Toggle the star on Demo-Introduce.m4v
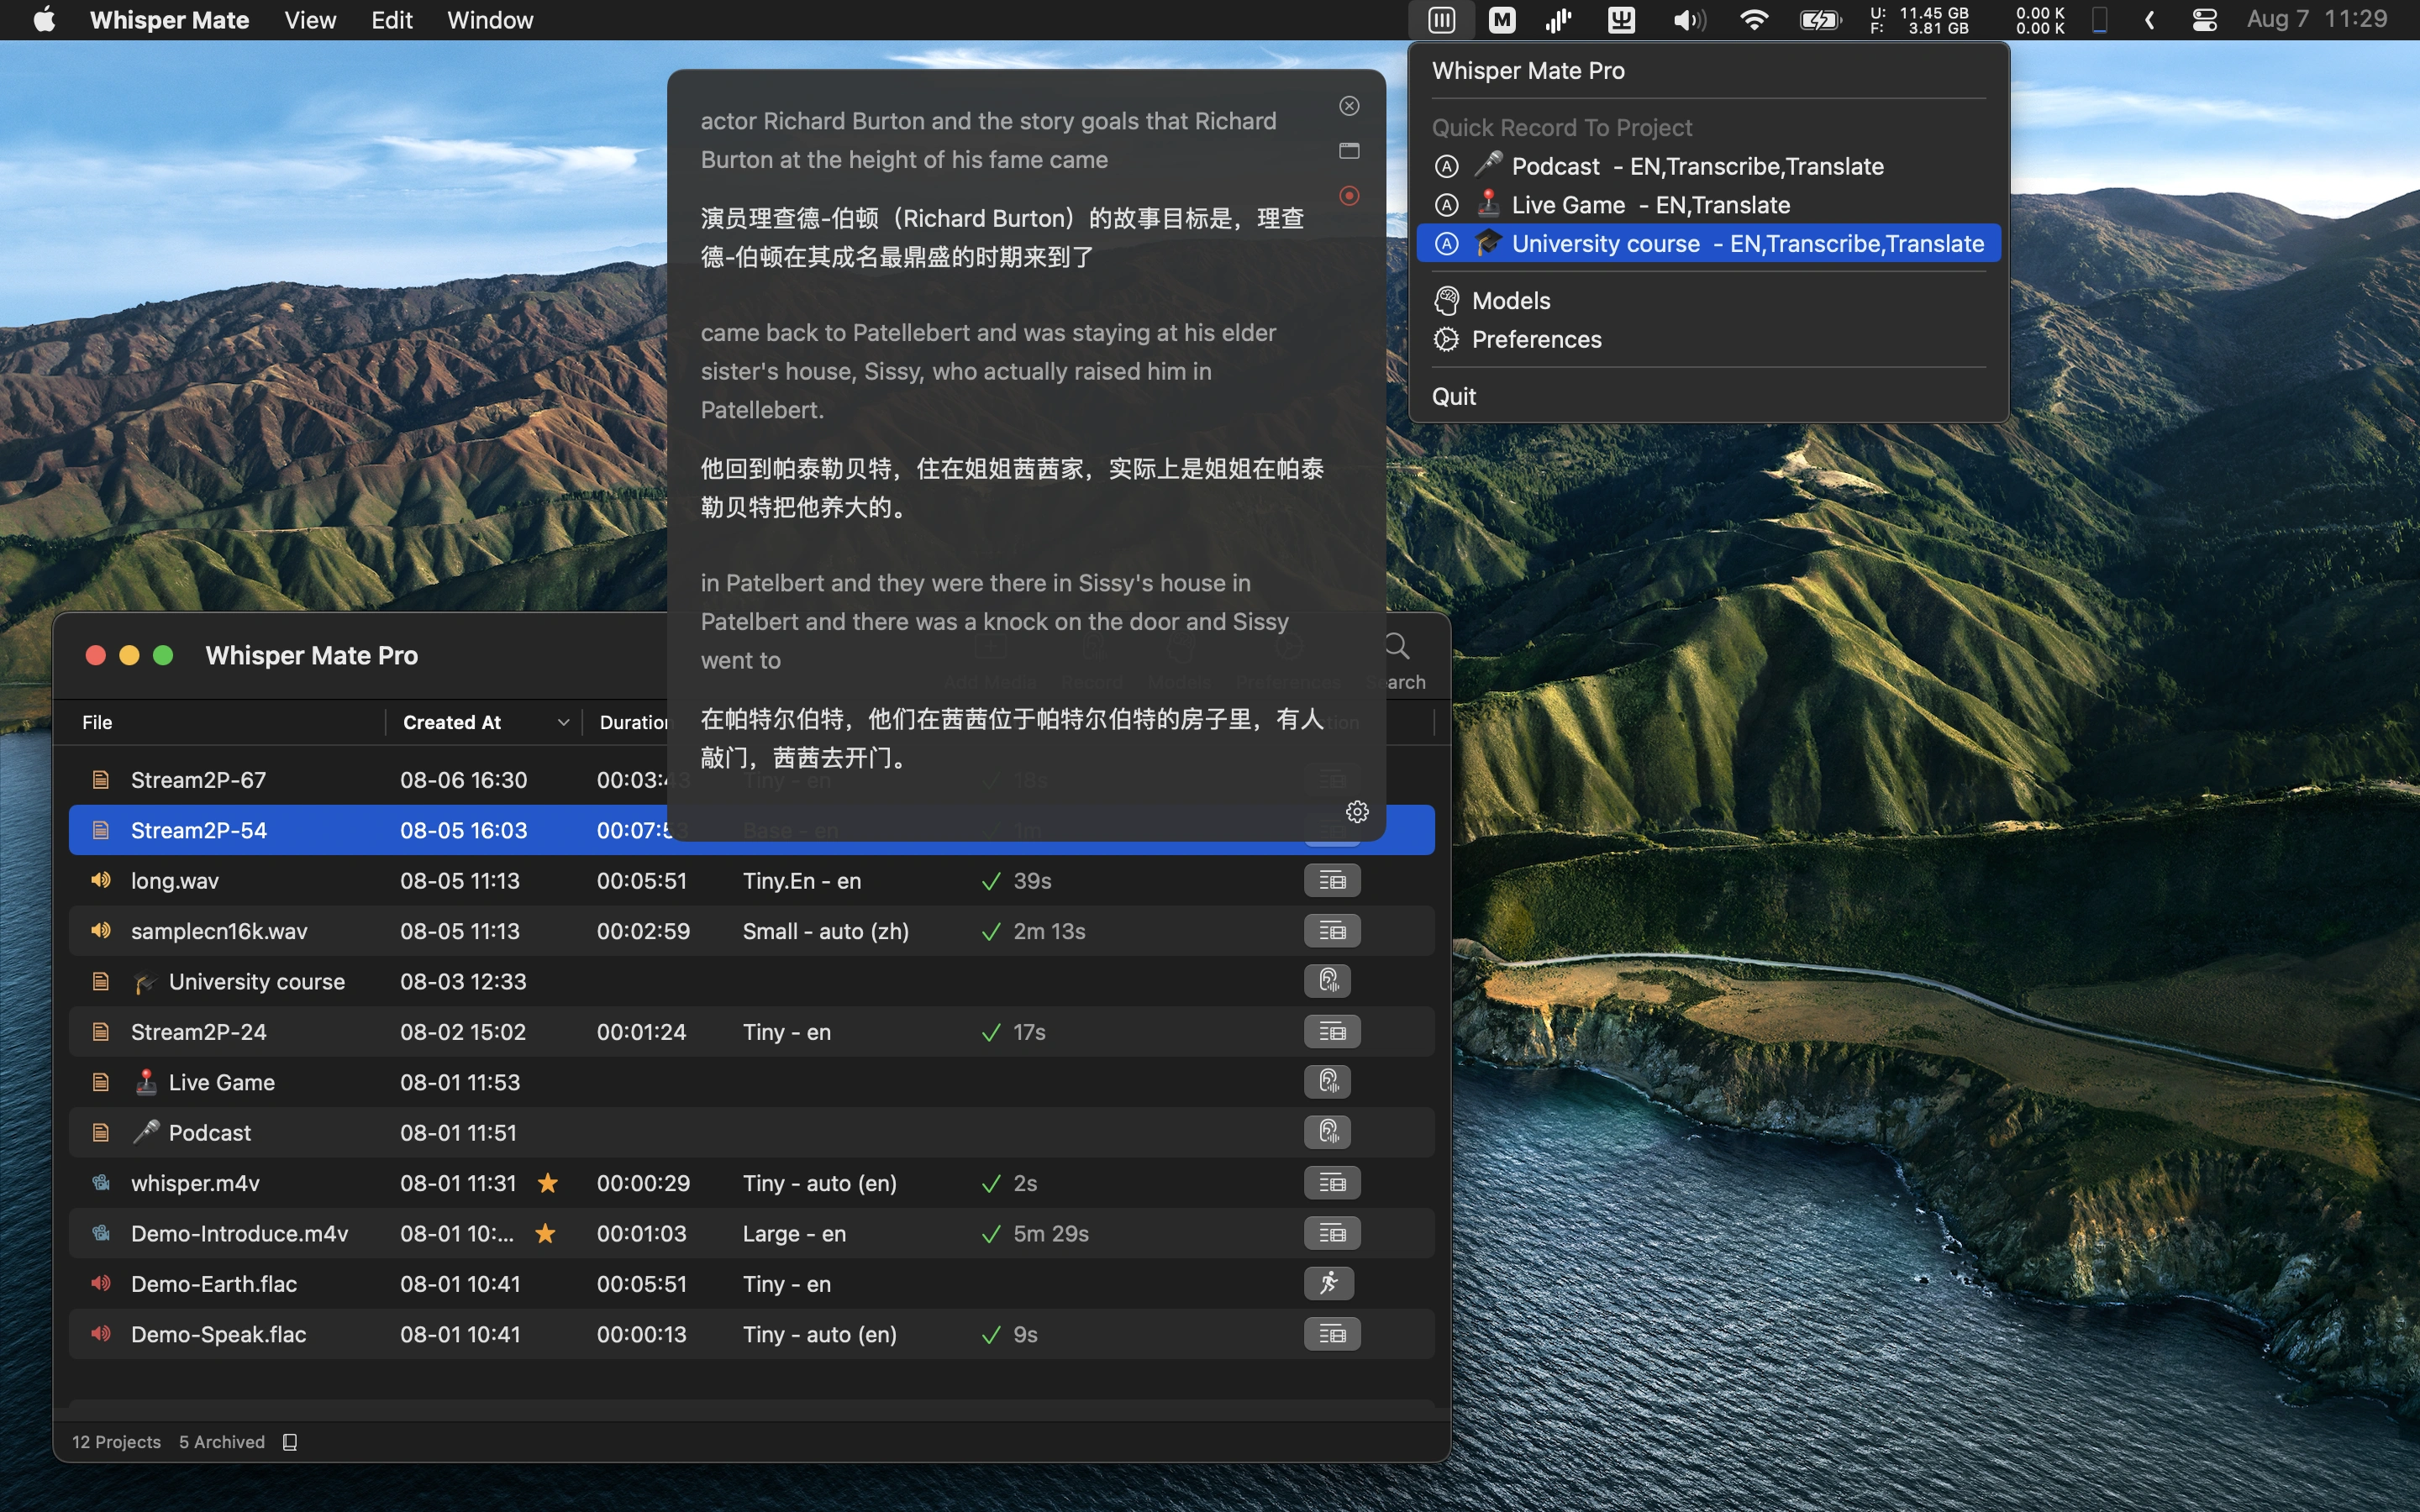This screenshot has height=1512, width=2420. [x=546, y=1233]
